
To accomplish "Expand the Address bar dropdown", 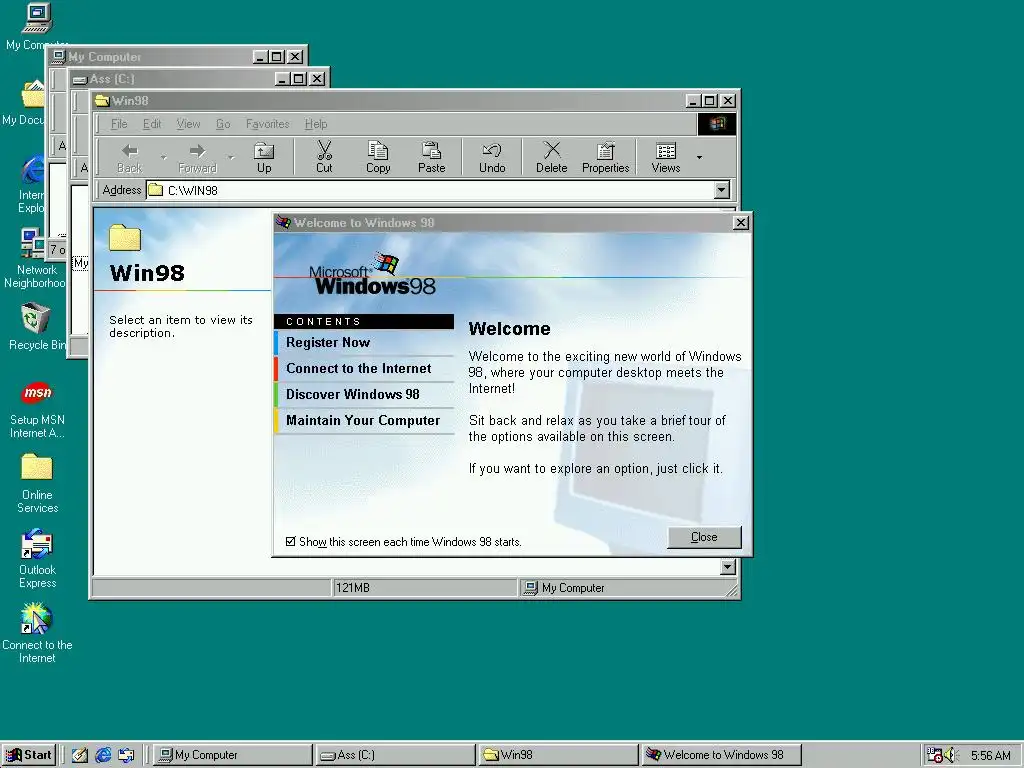I will tap(721, 190).
